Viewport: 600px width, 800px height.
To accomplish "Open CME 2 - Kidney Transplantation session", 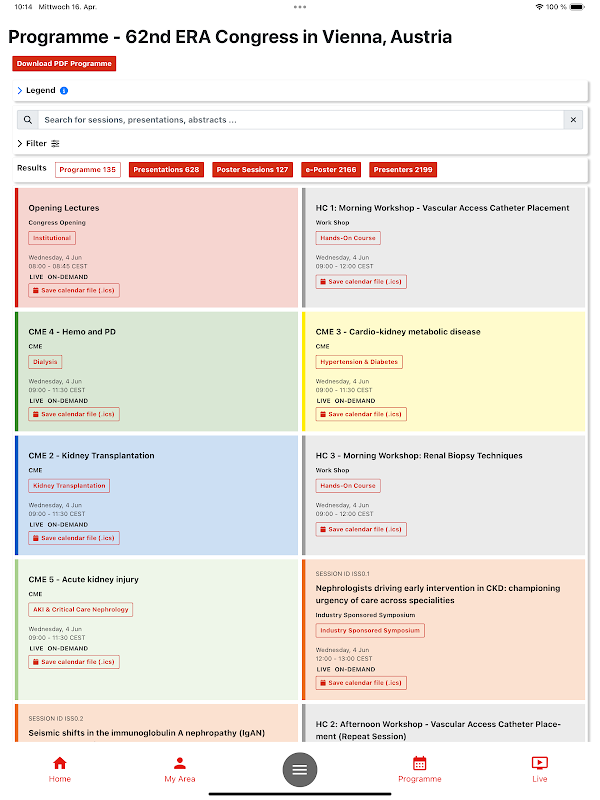I will pos(91,456).
